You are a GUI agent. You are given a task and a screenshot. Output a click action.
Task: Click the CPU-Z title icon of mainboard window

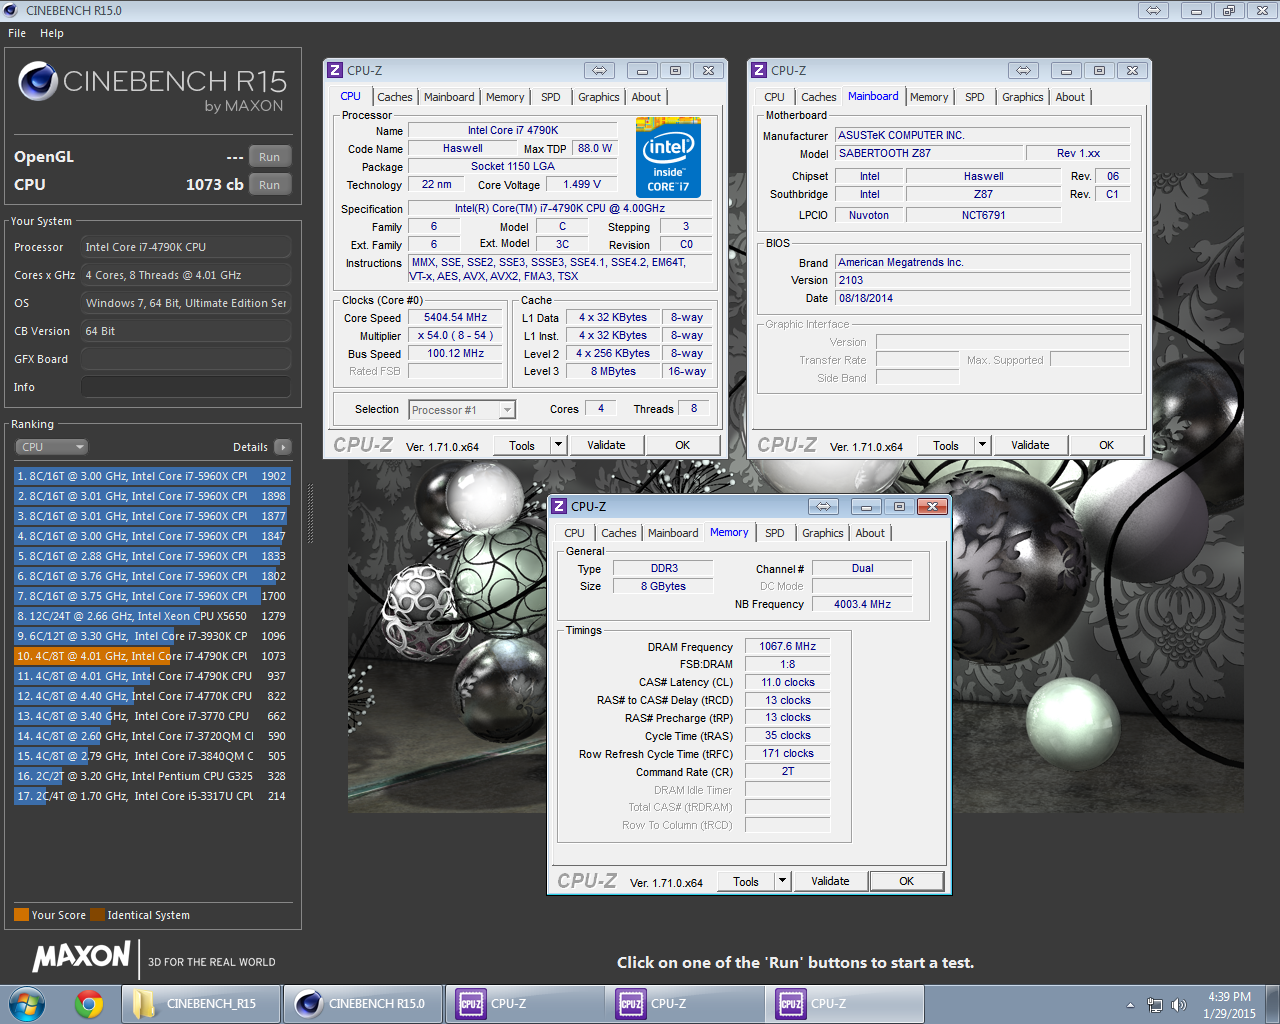[759, 71]
